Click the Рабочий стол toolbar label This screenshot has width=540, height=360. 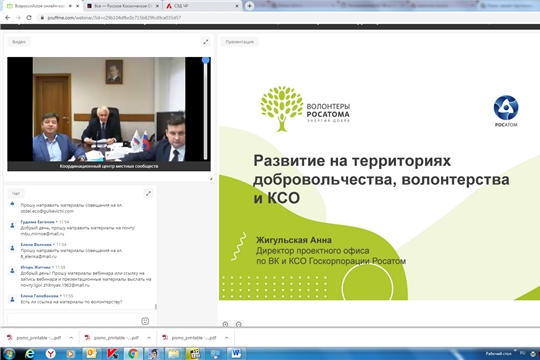[x=498, y=353]
